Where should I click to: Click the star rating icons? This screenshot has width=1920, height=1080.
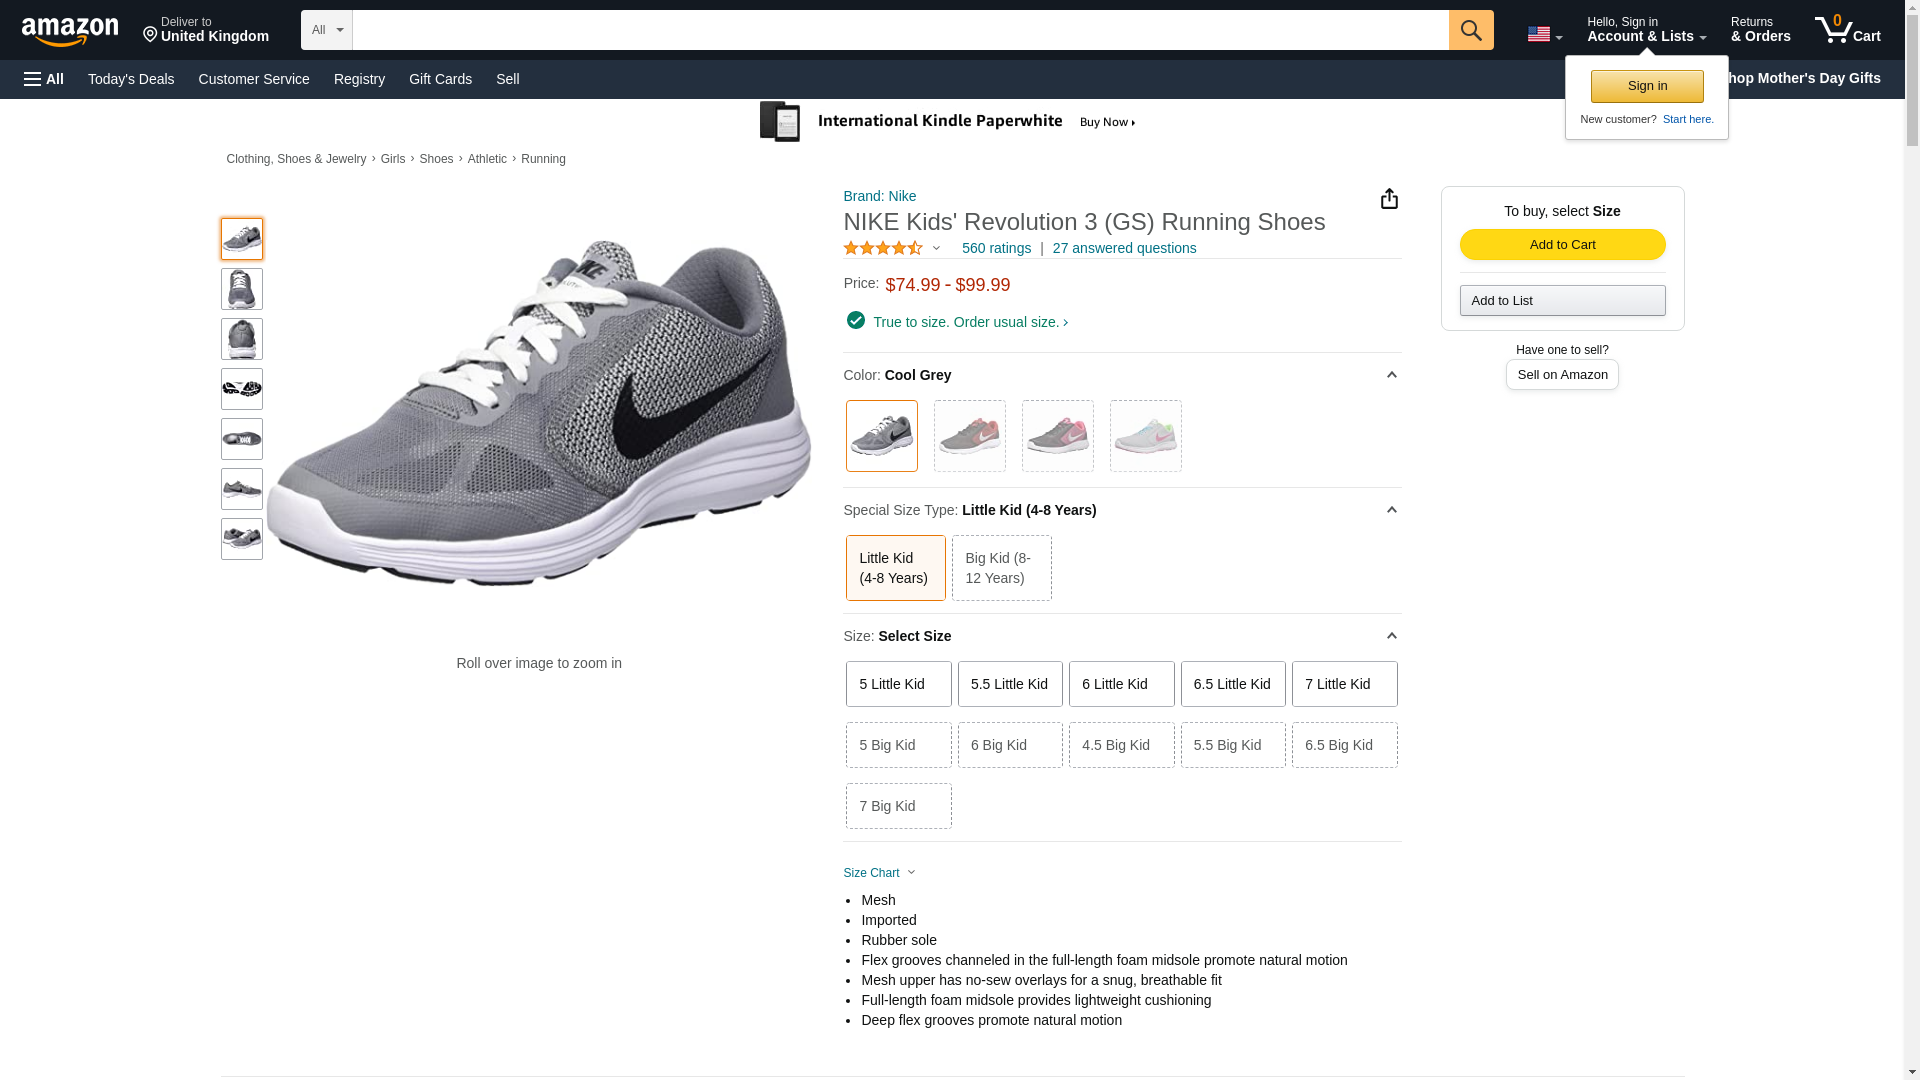point(883,248)
